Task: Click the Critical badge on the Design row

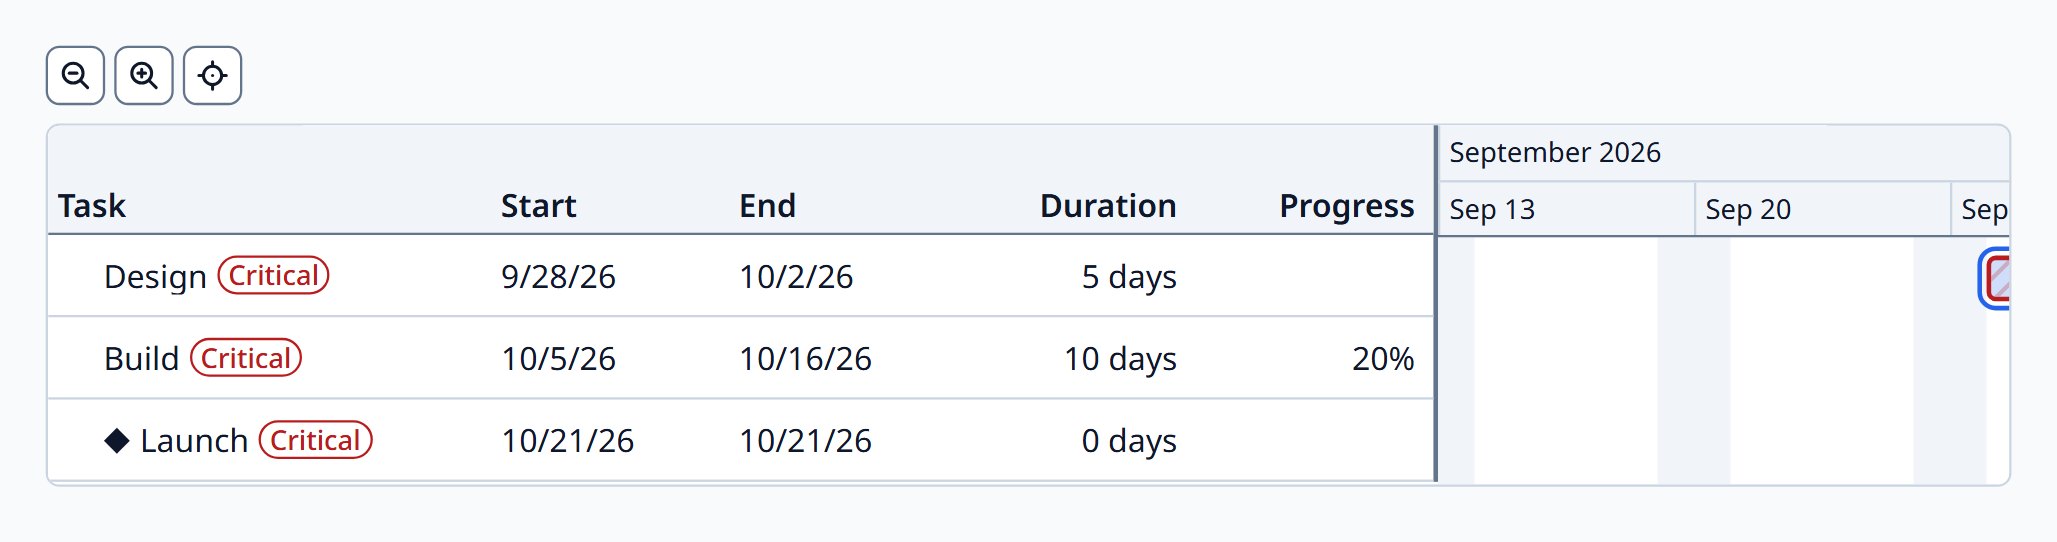Action: 273,275
